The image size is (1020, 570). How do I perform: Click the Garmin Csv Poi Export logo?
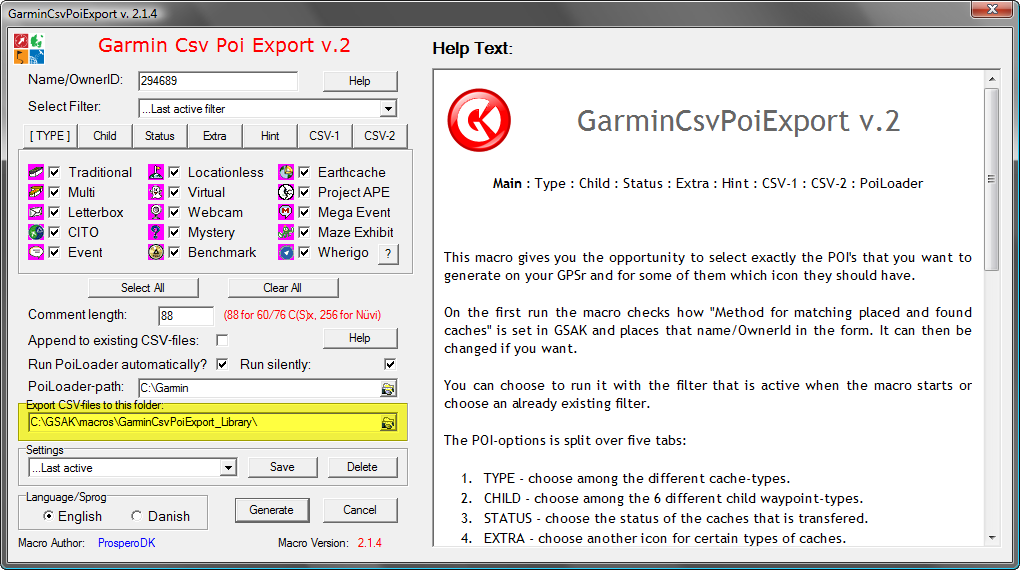29,49
